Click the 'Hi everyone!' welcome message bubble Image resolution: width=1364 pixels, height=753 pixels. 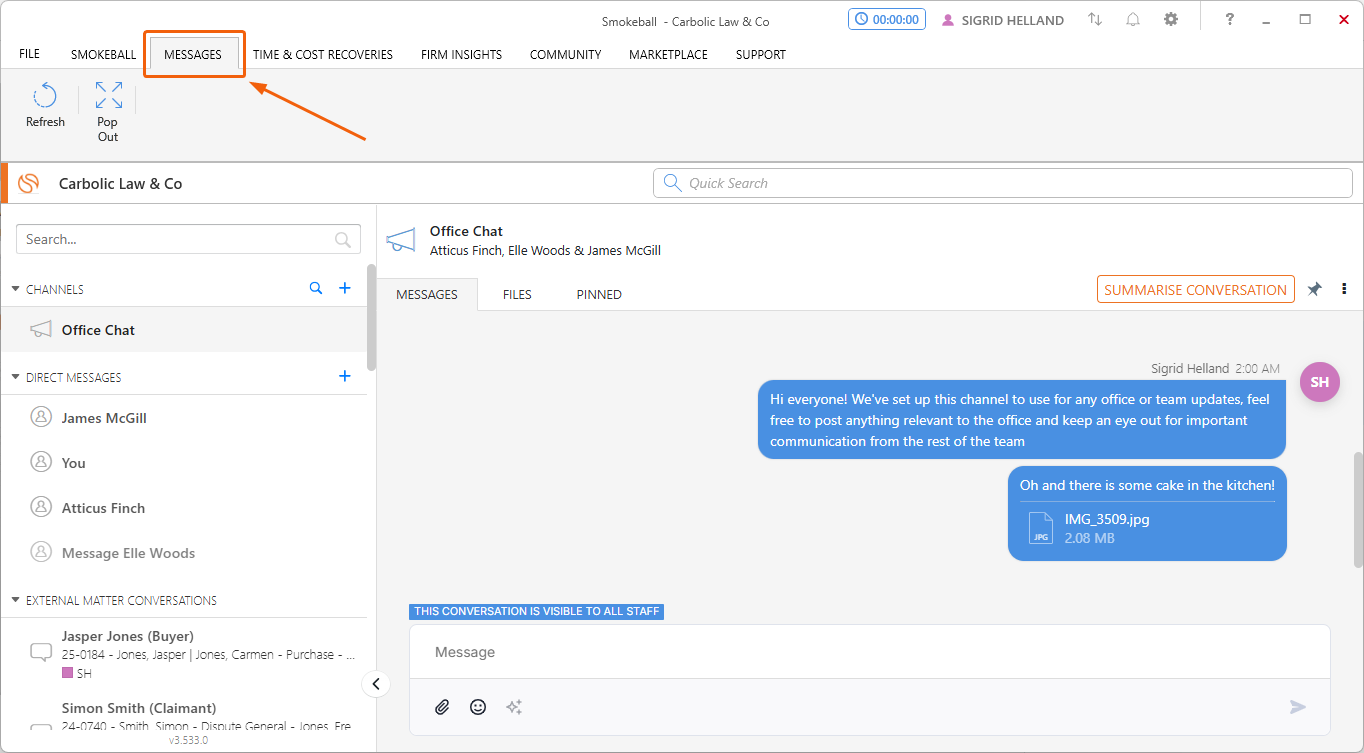pos(1021,420)
